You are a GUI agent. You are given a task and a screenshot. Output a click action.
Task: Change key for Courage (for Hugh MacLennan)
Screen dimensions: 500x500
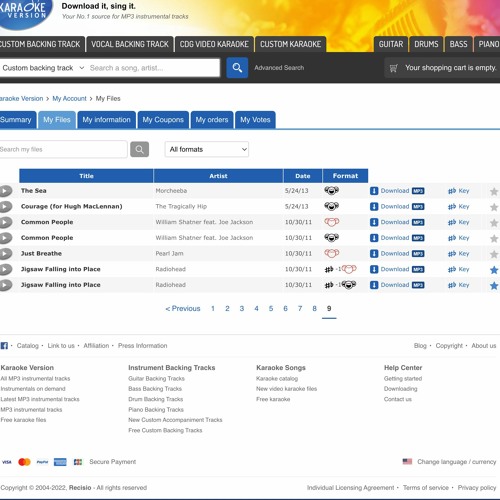459,206
